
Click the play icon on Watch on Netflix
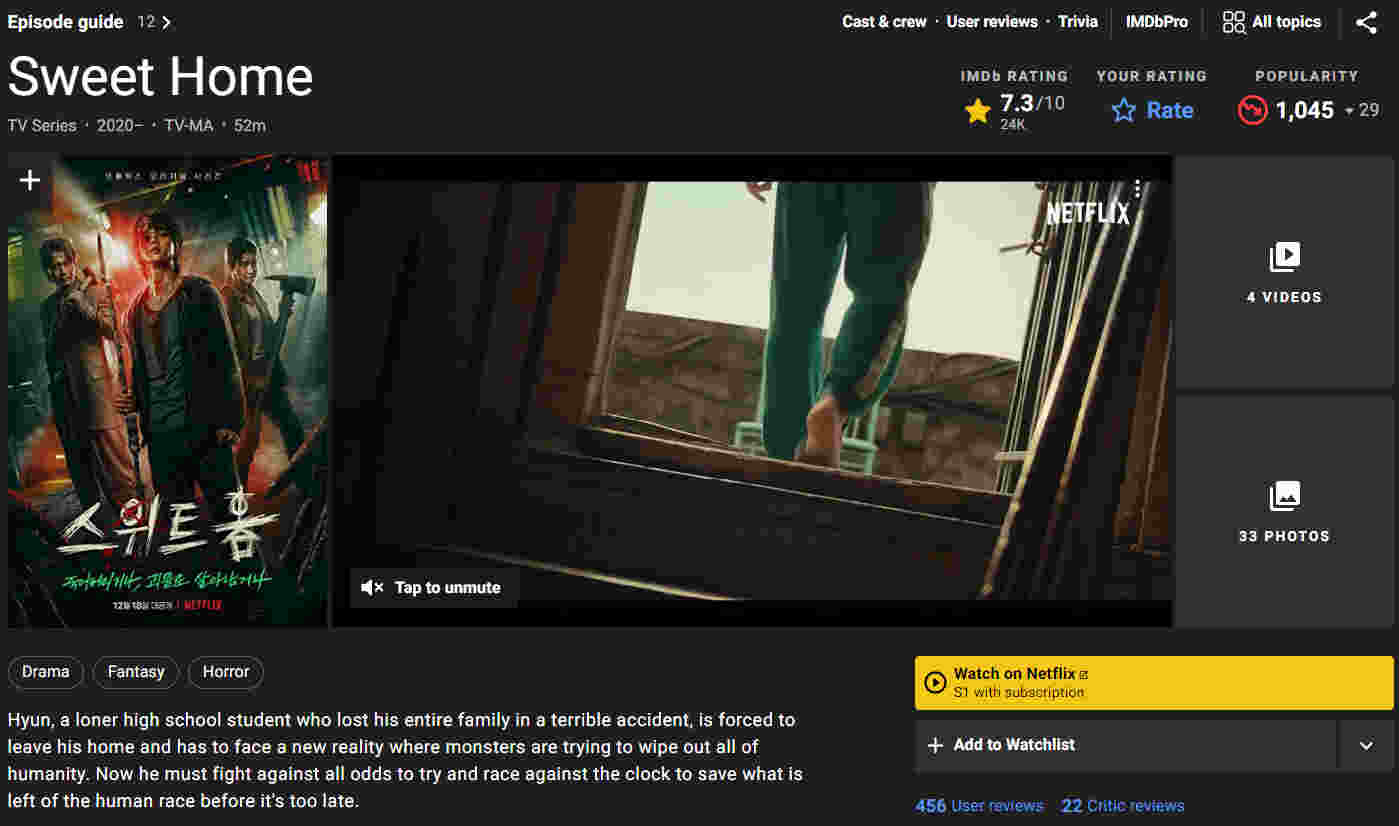935,683
